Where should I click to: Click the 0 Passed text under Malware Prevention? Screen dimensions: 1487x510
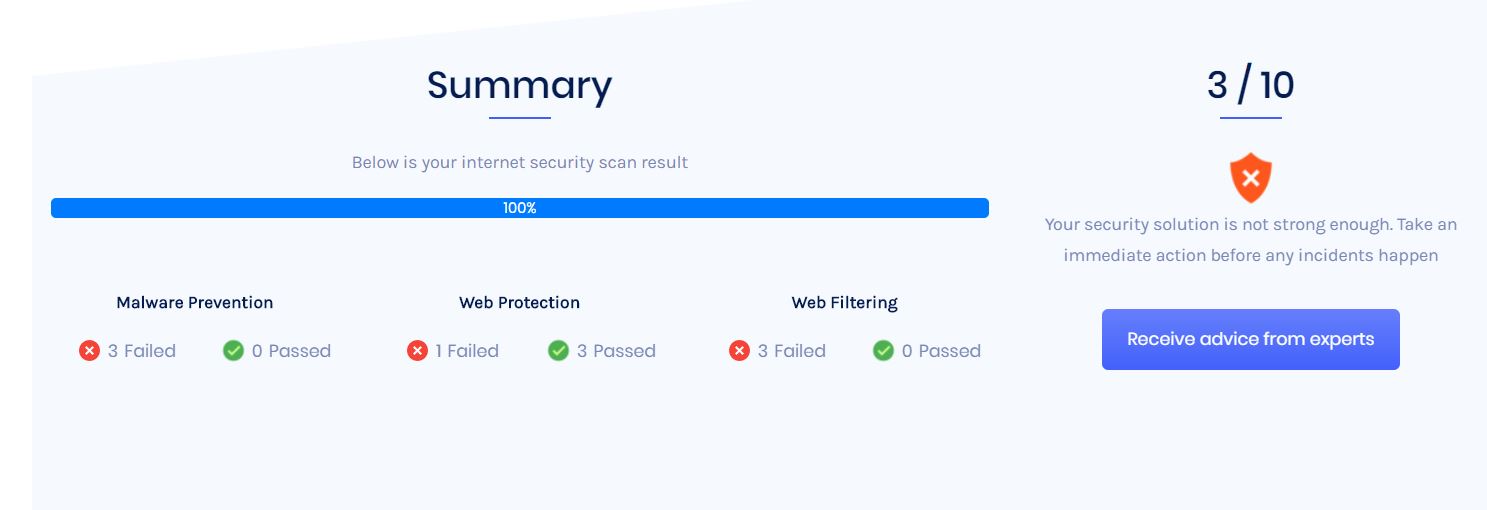[x=291, y=351]
